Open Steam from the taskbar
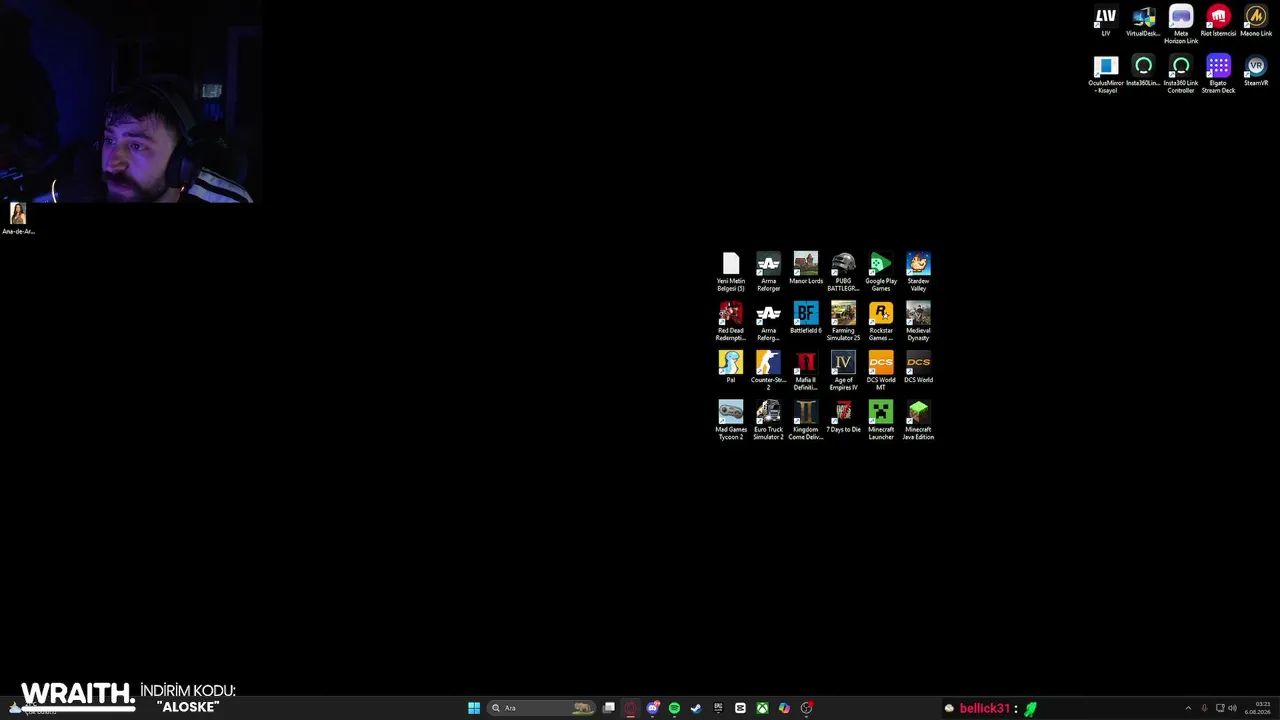Screen dimensions: 1280x720 click(696, 708)
